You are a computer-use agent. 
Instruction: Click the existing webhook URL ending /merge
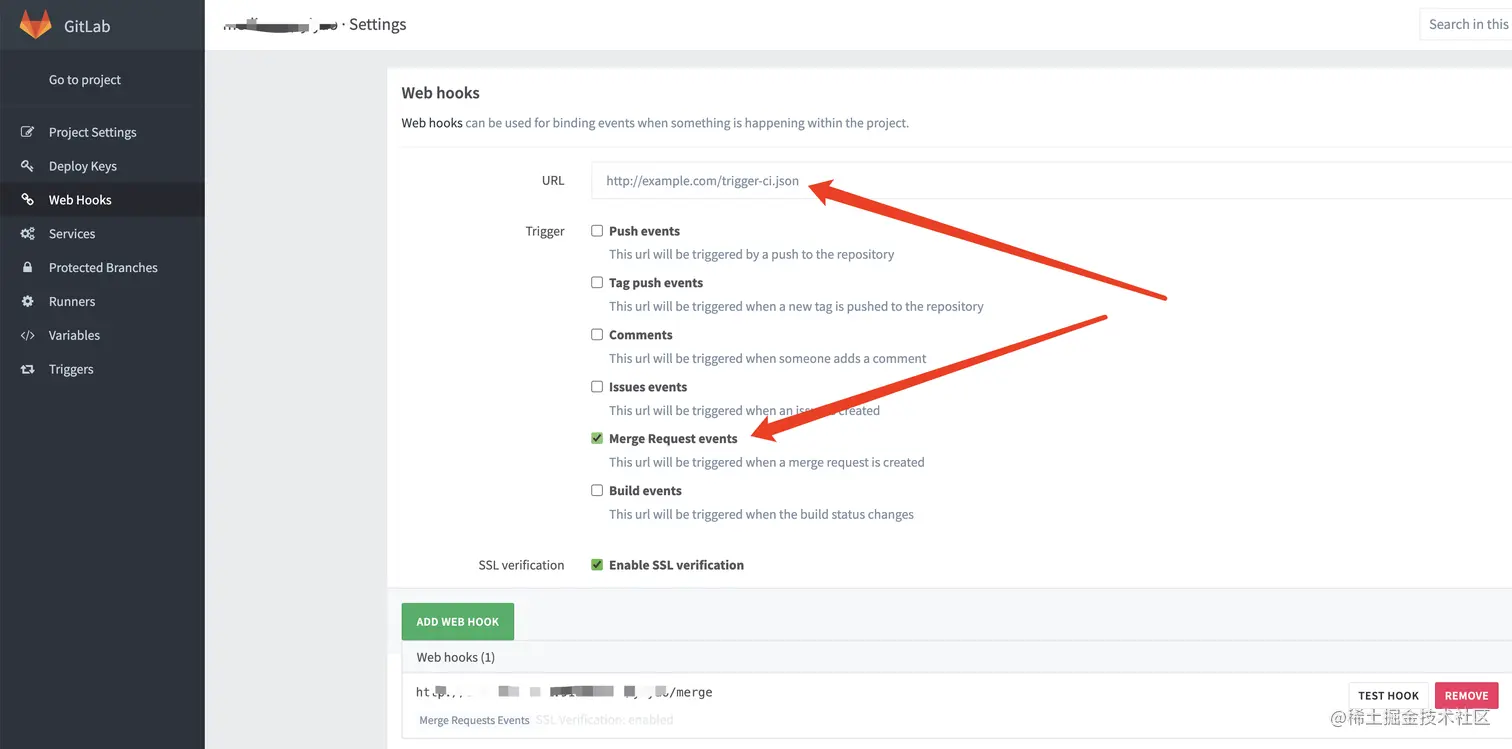tap(564, 692)
